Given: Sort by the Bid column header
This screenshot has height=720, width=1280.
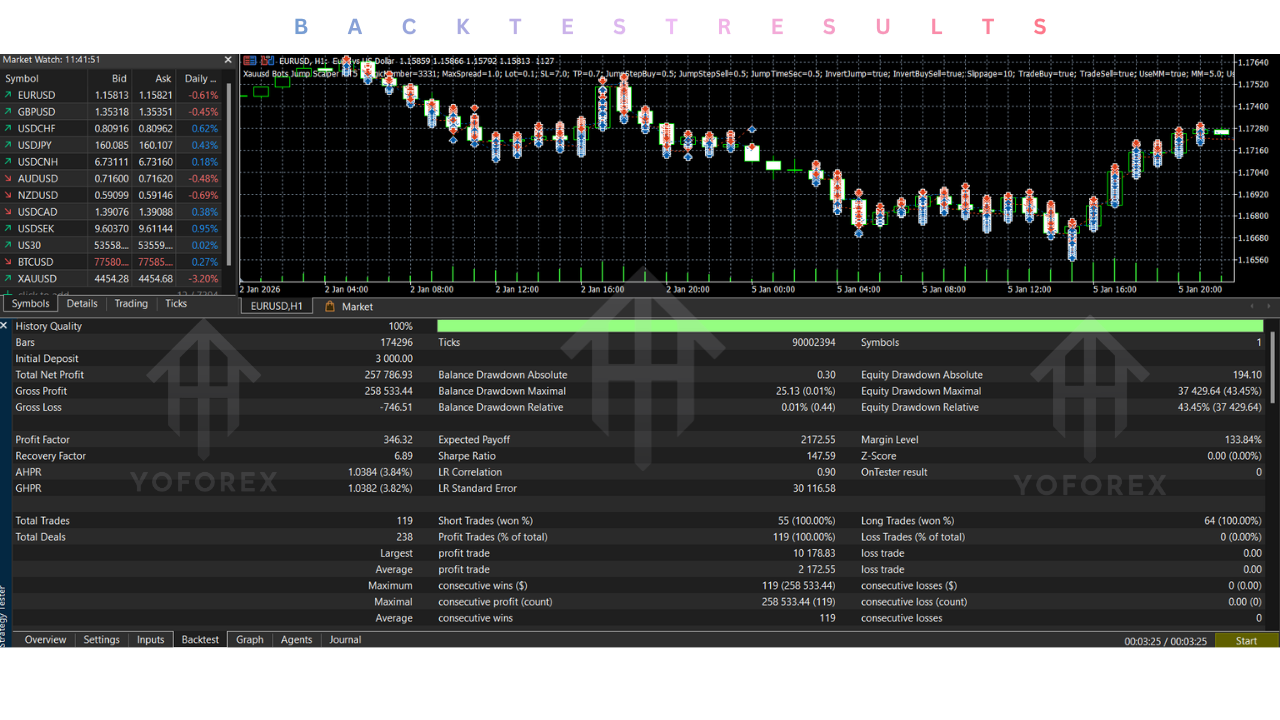Looking at the screenshot, I should pos(110,78).
